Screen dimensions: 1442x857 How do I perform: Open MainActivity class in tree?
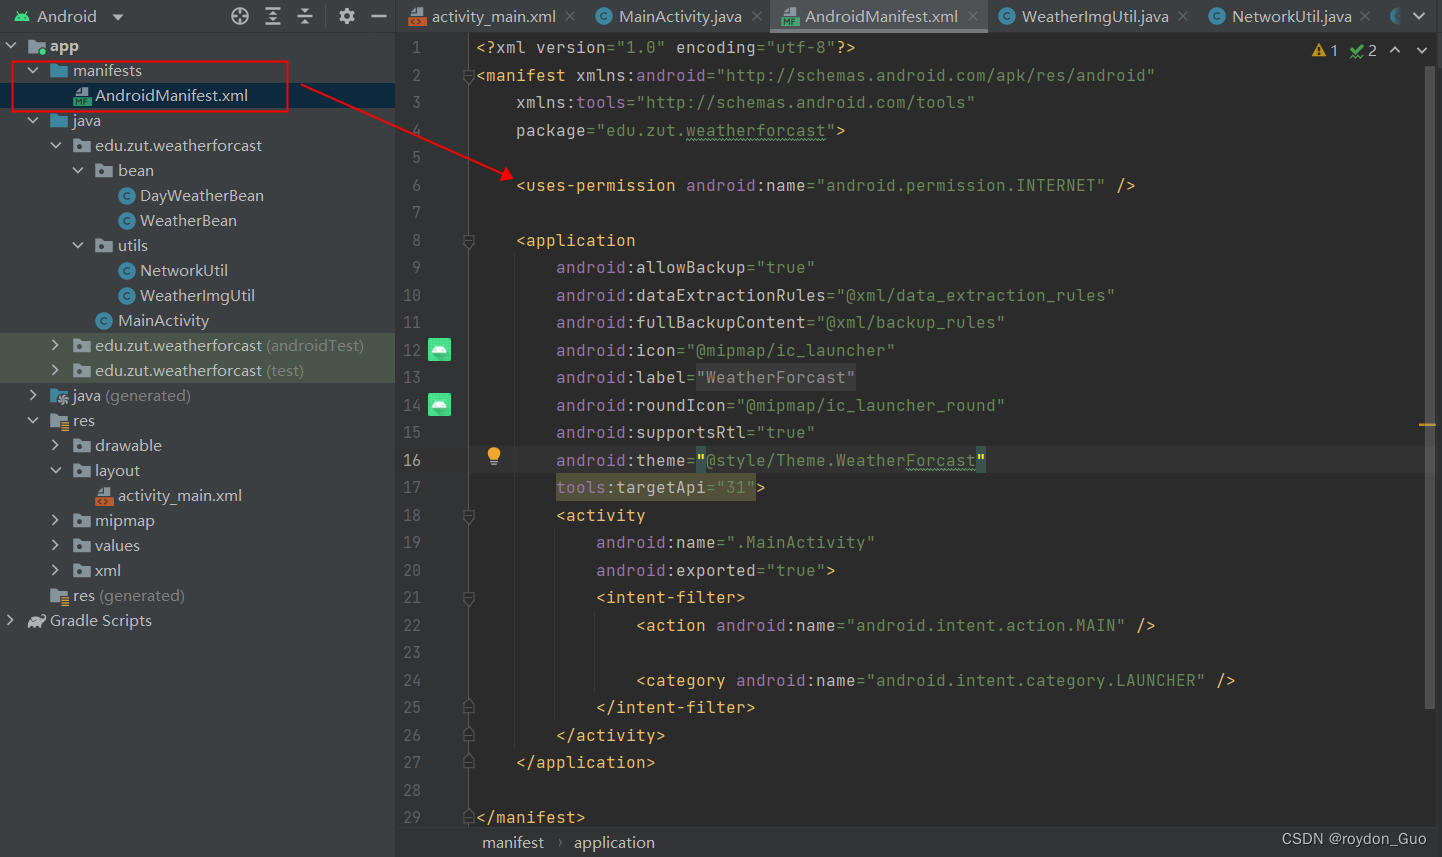pos(153,321)
